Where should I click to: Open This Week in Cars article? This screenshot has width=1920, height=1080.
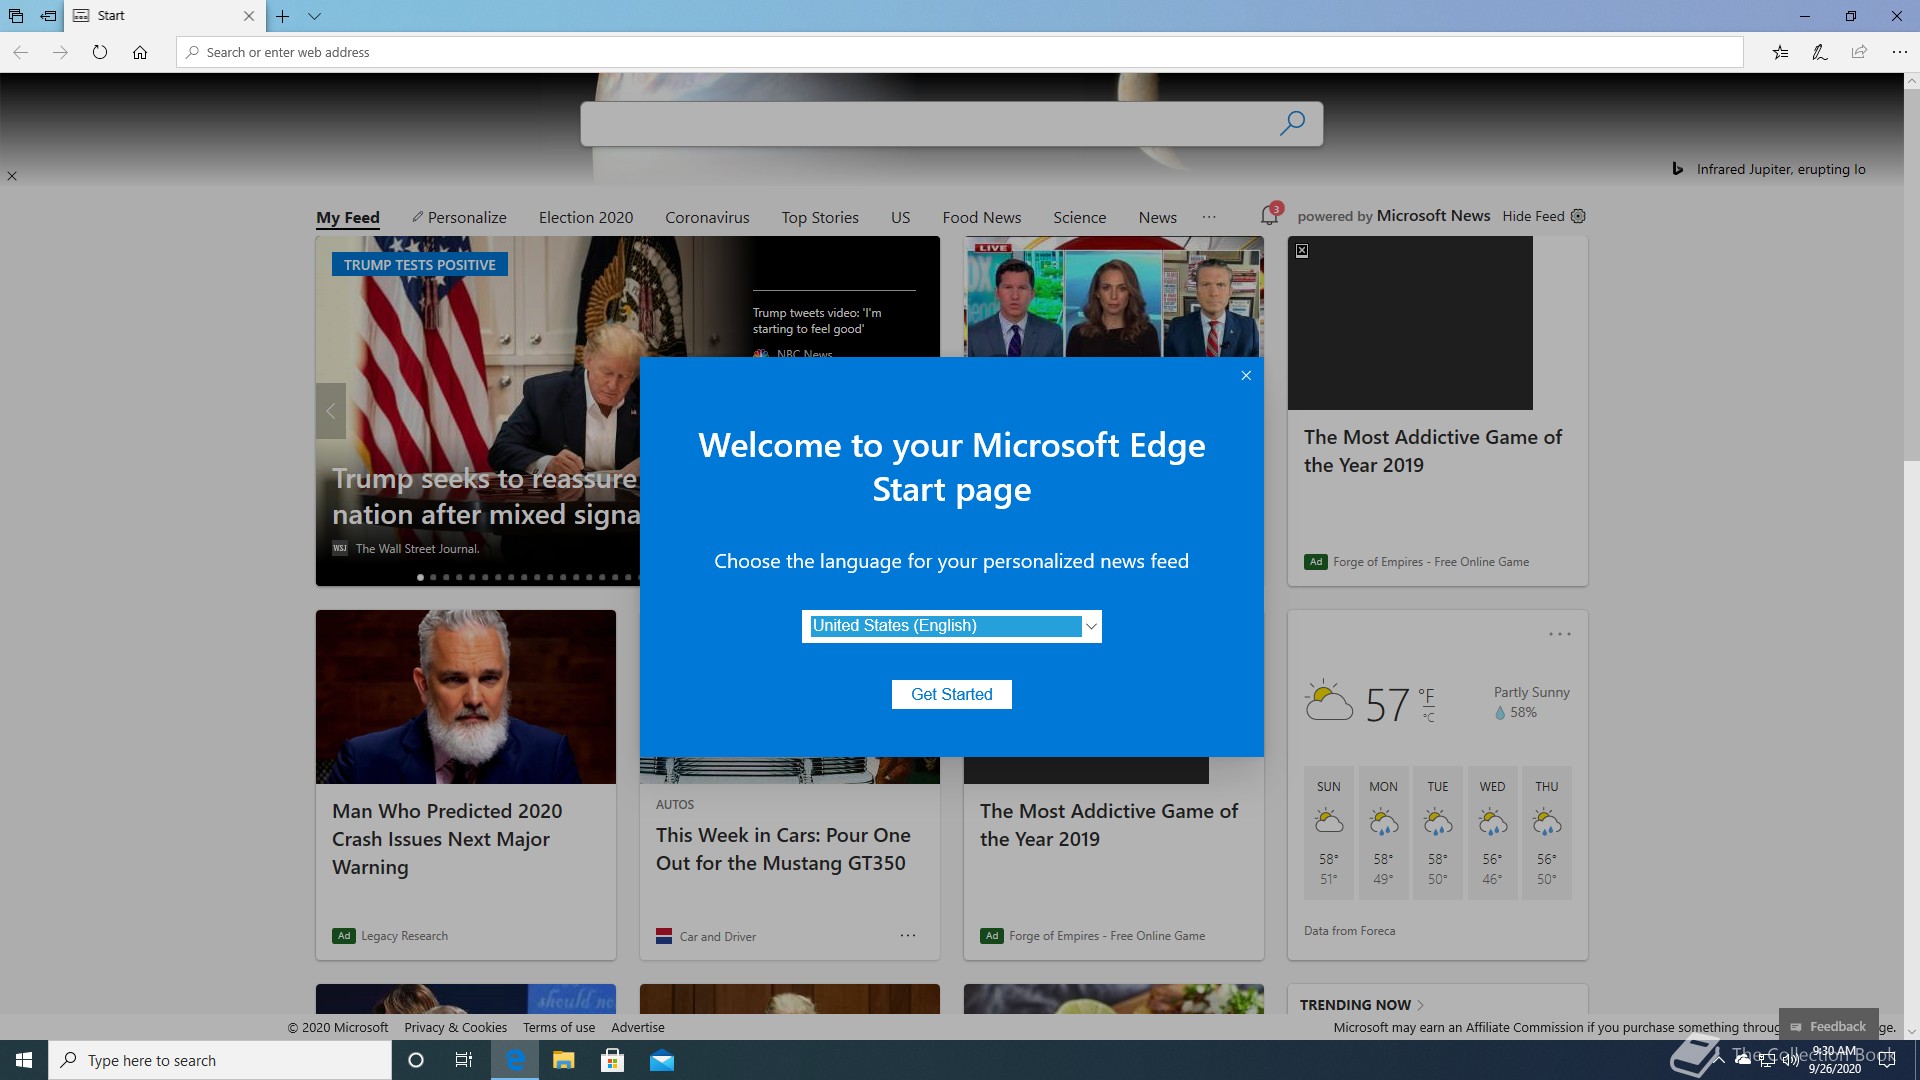[781, 849]
